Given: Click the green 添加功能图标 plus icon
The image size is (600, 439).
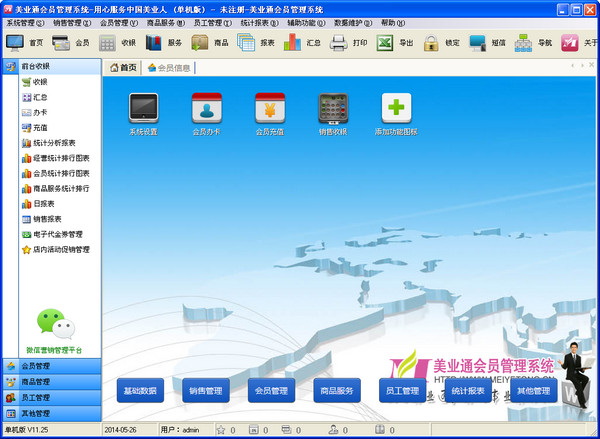Looking at the screenshot, I should click(x=396, y=108).
